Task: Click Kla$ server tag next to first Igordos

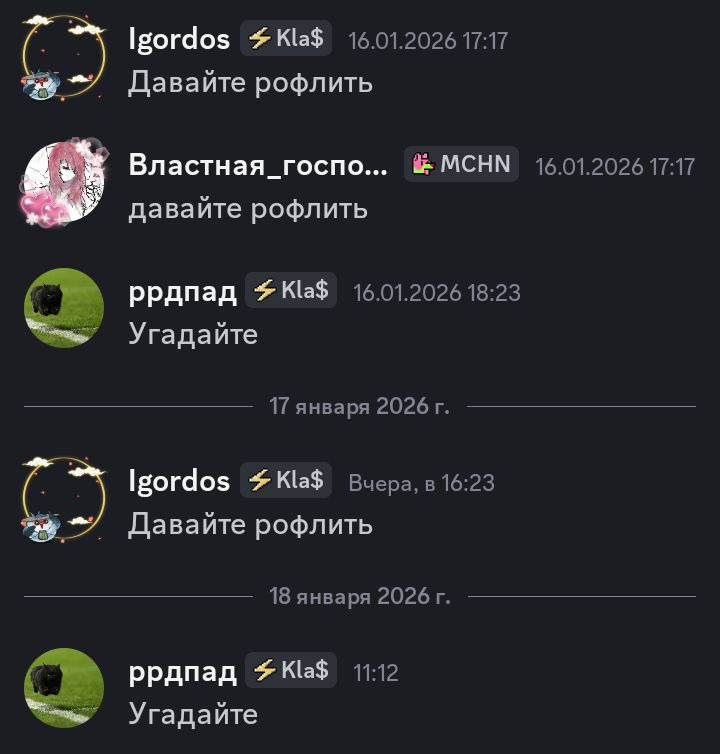Action: [x=286, y=38]
